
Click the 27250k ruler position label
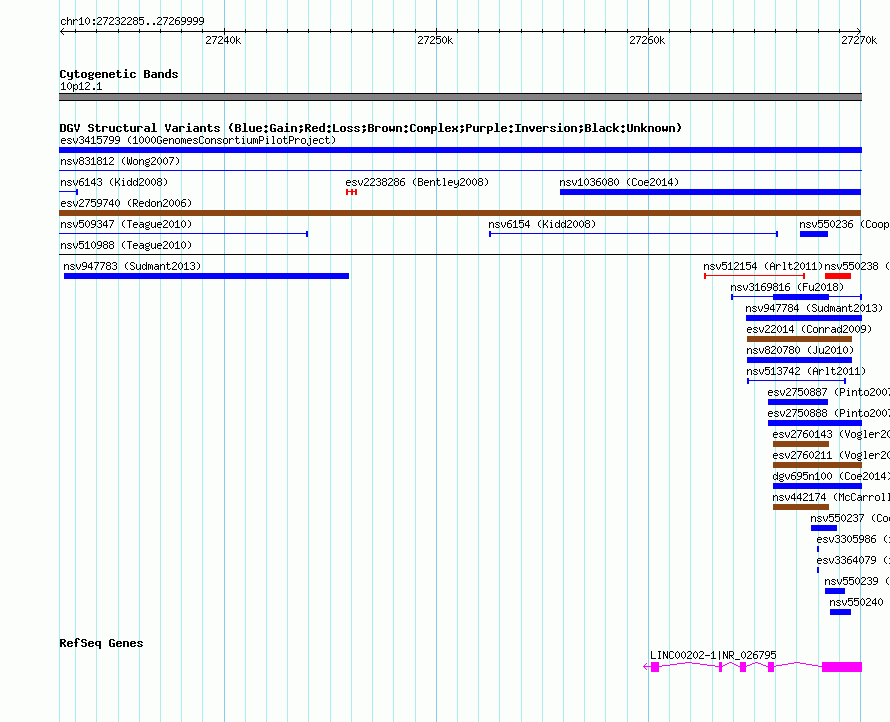(435, 40)
